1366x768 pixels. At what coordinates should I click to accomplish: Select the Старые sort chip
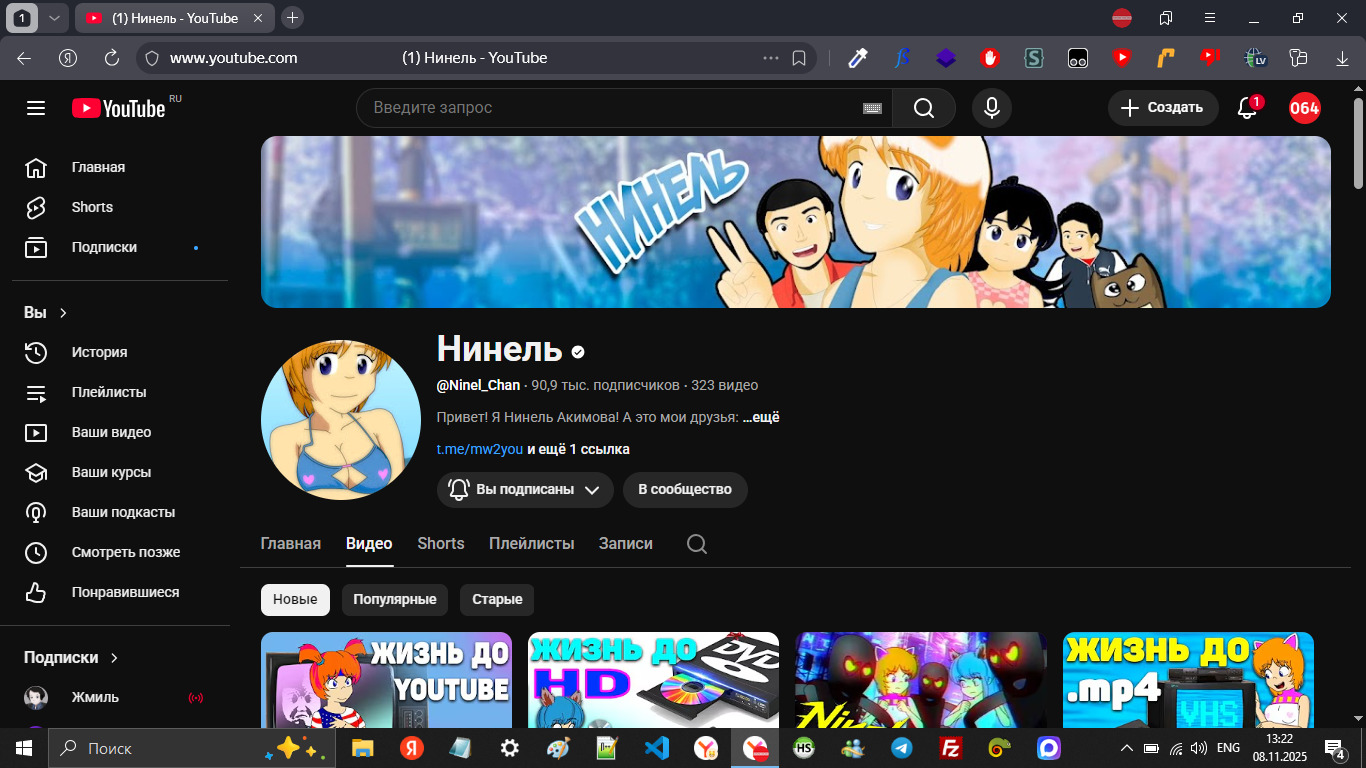coord(497,600)
